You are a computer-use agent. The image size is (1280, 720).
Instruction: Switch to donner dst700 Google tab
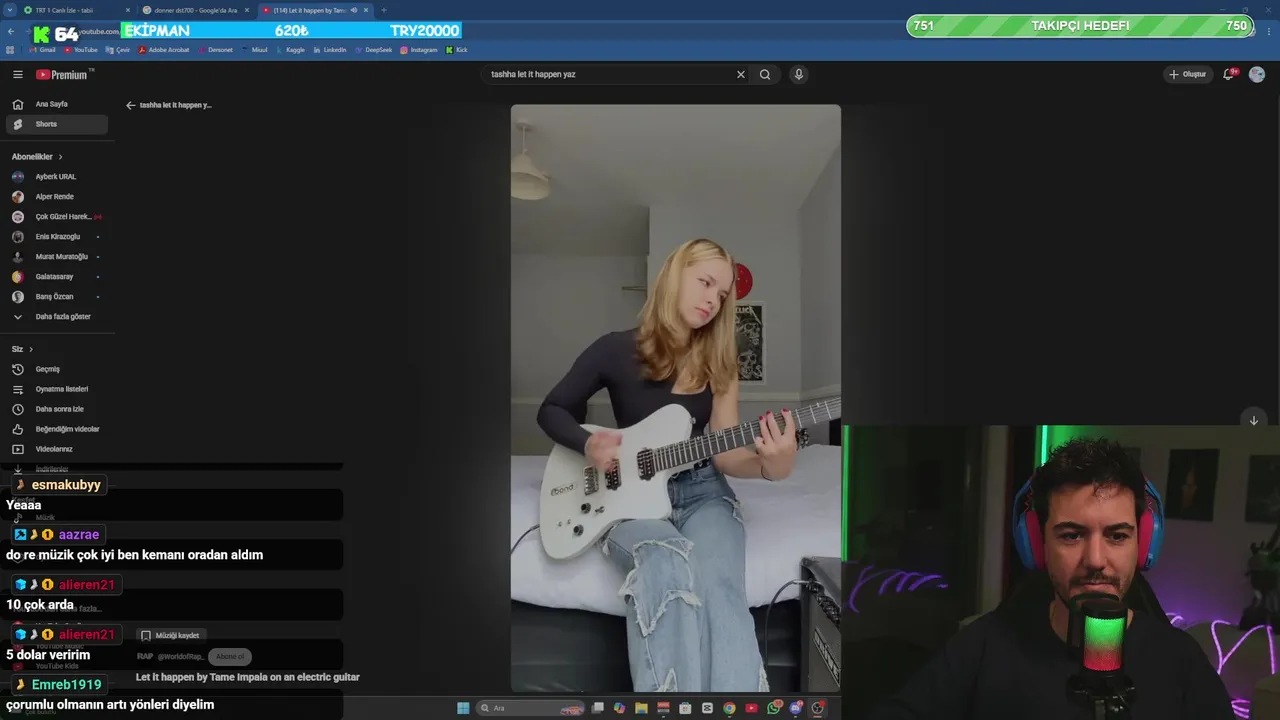tap(195, 10)
